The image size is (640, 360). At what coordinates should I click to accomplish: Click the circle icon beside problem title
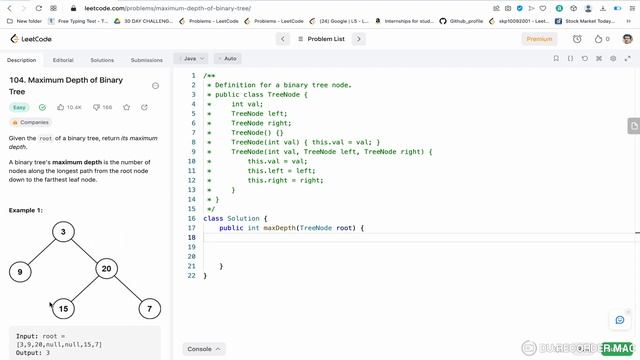pos(156,86)
